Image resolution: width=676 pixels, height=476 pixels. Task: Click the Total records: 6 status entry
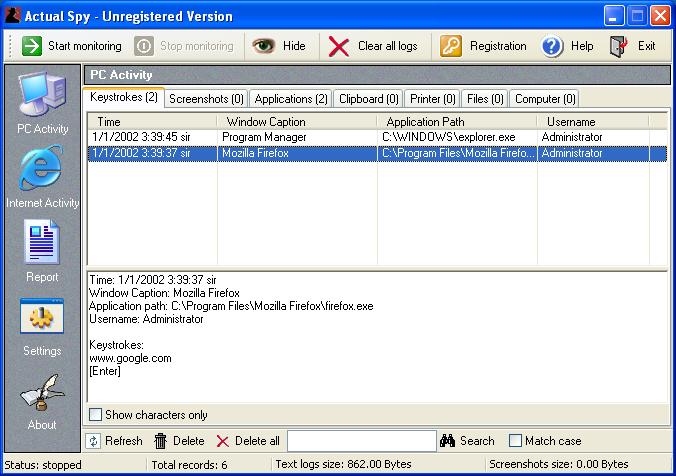[x=189, y=465]
